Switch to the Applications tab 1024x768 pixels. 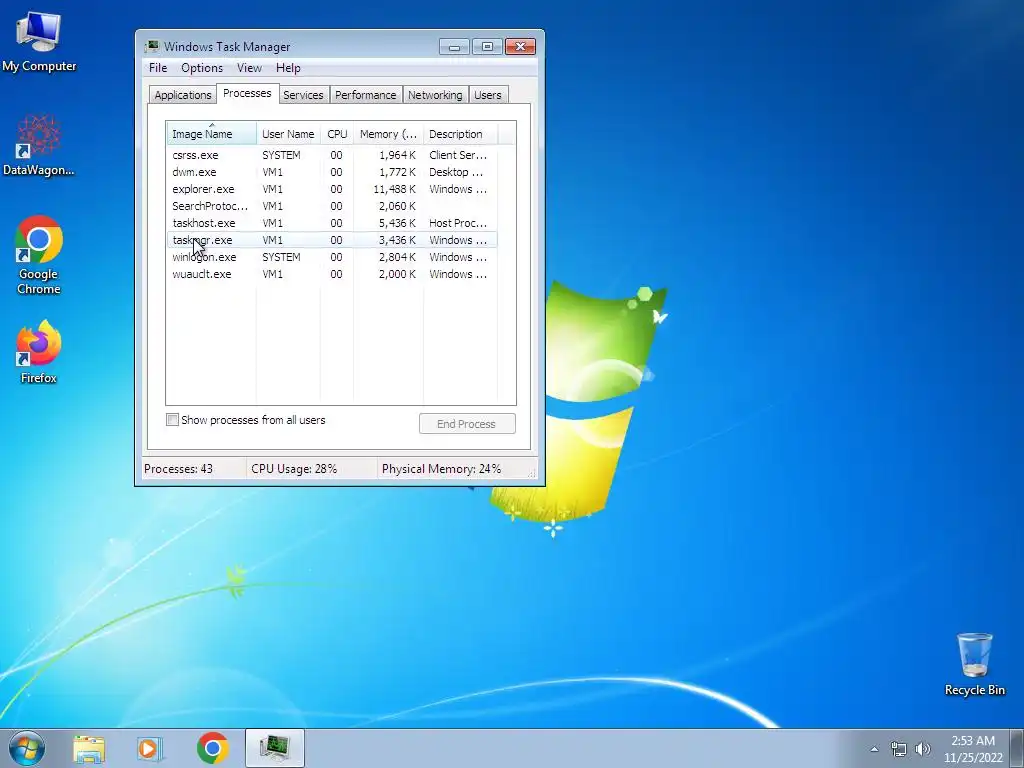[183, 95]
